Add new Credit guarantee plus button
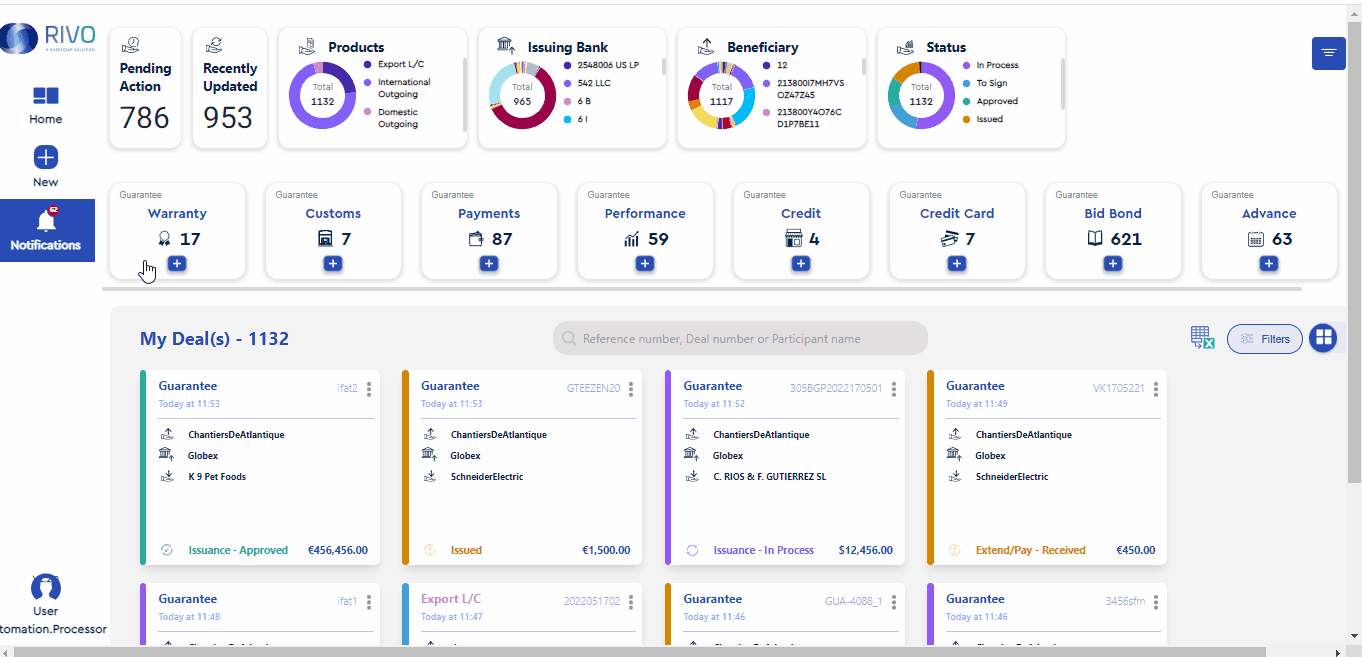Image resolution: width=1362 pixels, height=657 pixels. [801, 263]
